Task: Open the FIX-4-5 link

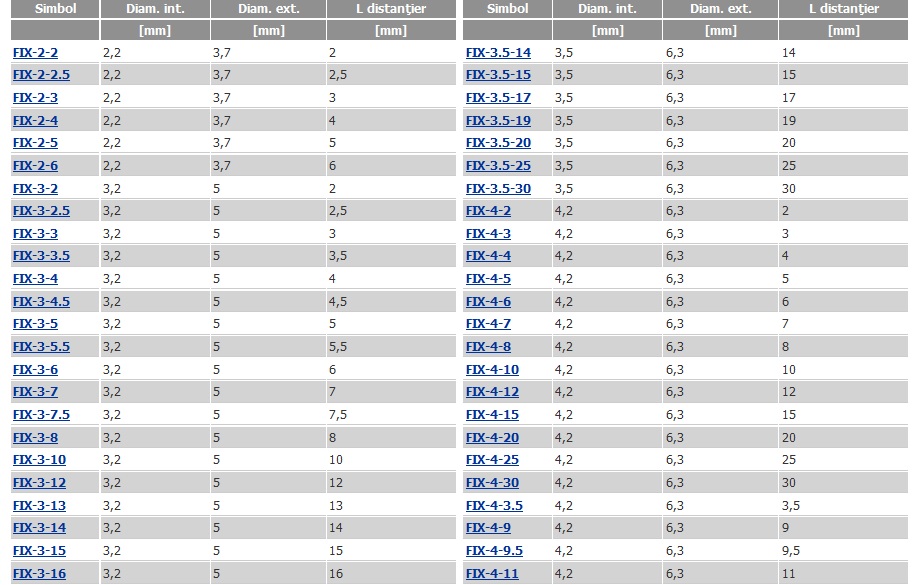Action: coord(489,278)
